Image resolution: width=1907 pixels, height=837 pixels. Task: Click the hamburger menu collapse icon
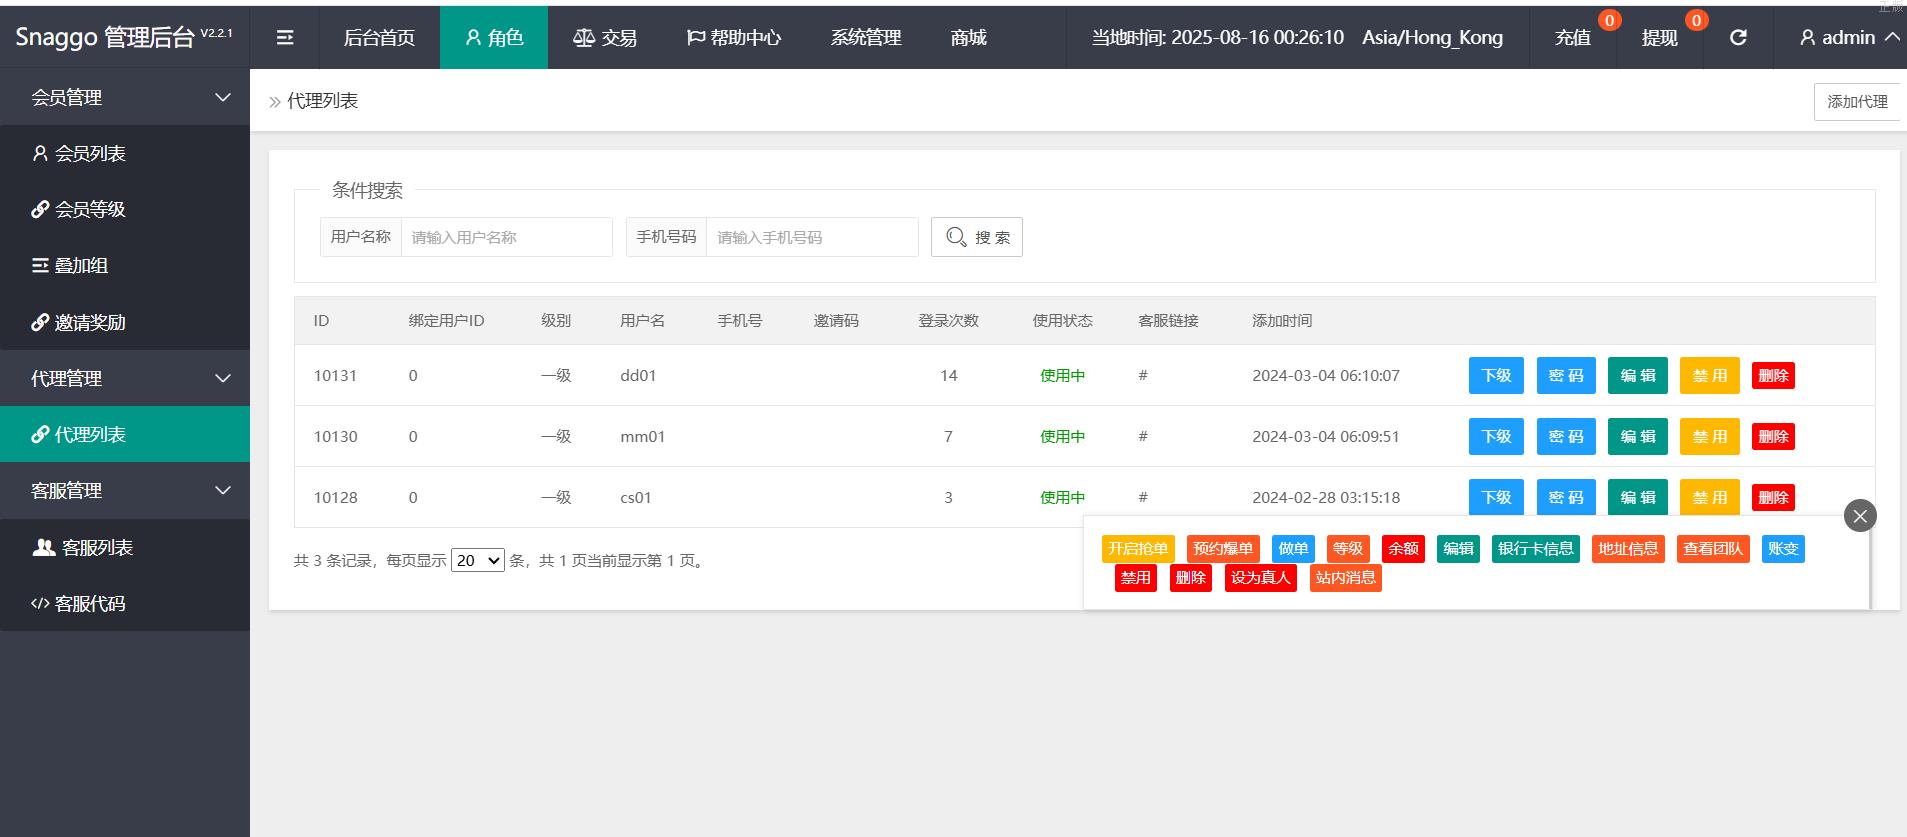(285, 37)
